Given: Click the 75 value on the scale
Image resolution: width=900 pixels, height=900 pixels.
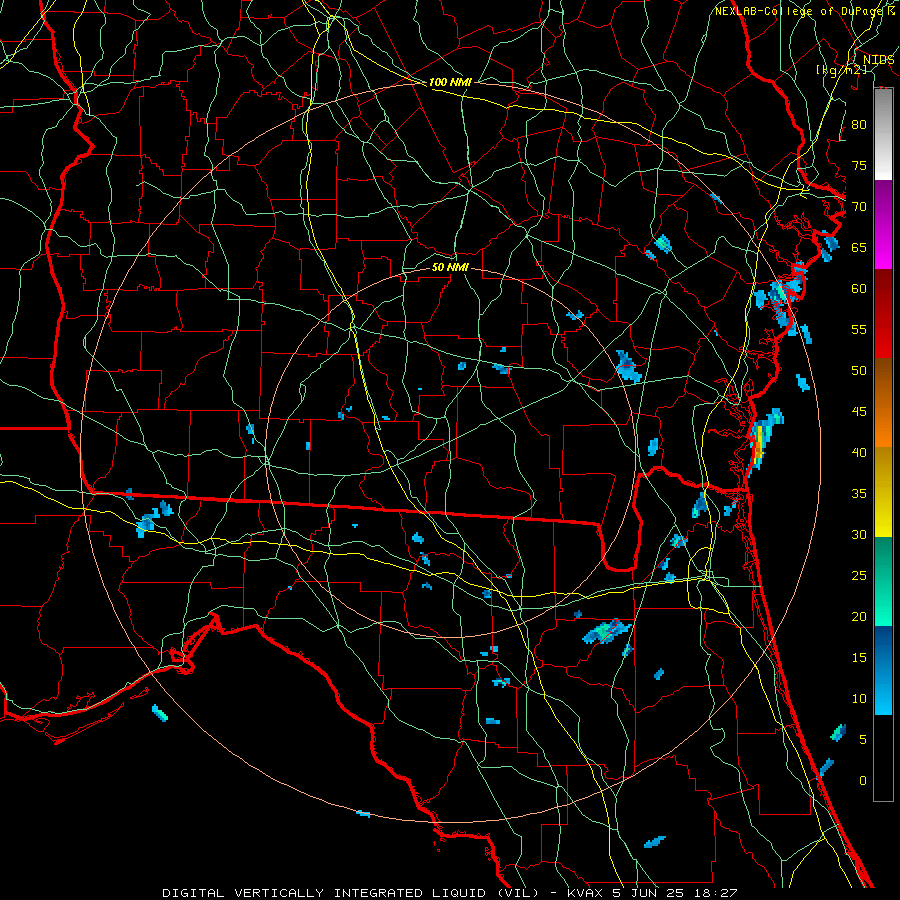Looking at the screenshot, I should 859,165.
